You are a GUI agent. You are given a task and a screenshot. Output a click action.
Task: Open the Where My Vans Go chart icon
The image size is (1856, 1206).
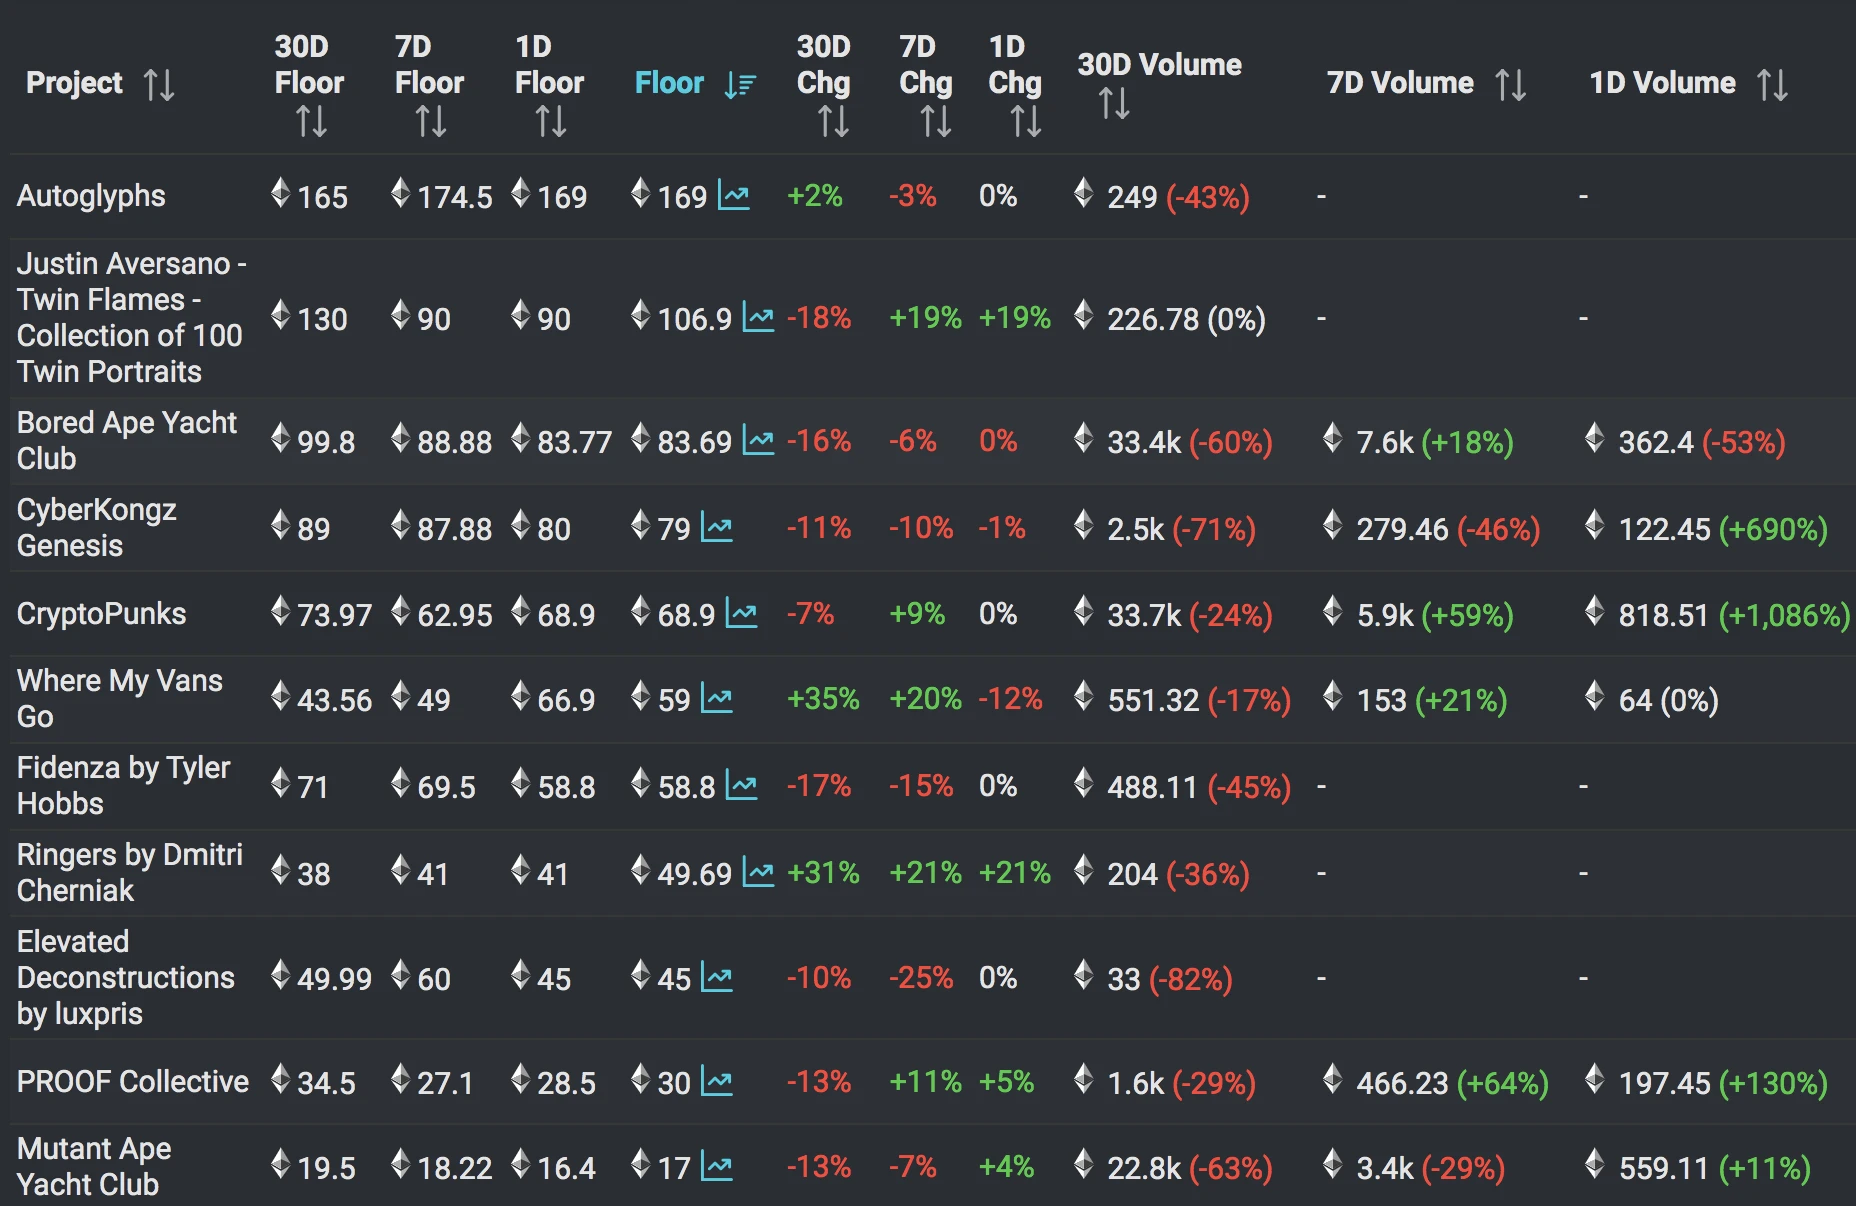[717, 699]
